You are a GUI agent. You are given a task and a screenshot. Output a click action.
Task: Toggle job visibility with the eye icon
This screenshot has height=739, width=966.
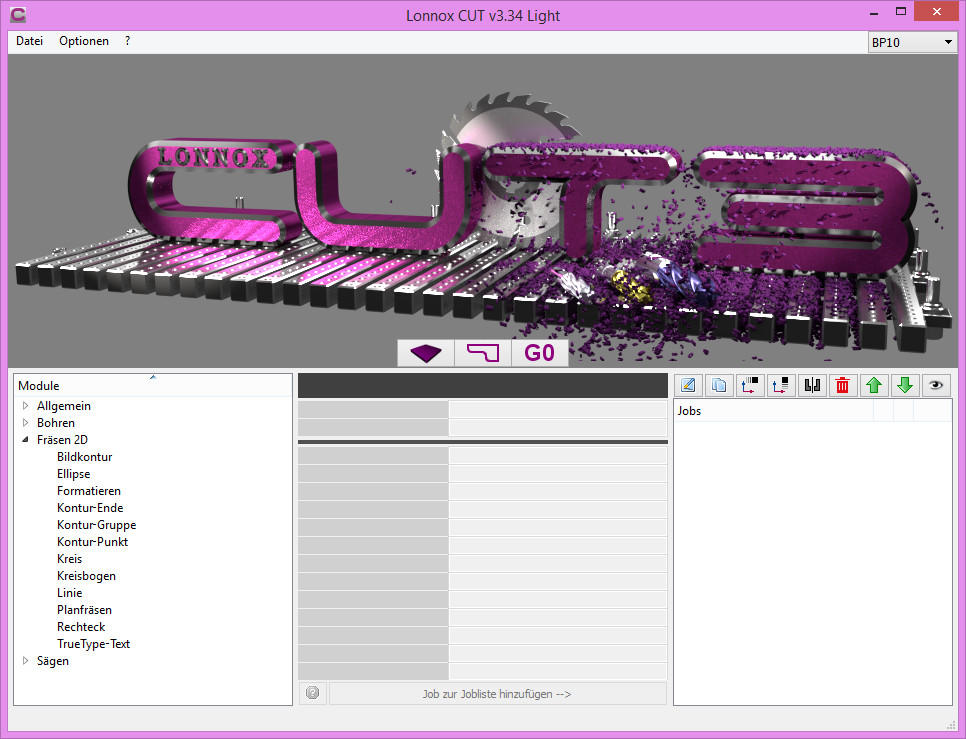936,386
